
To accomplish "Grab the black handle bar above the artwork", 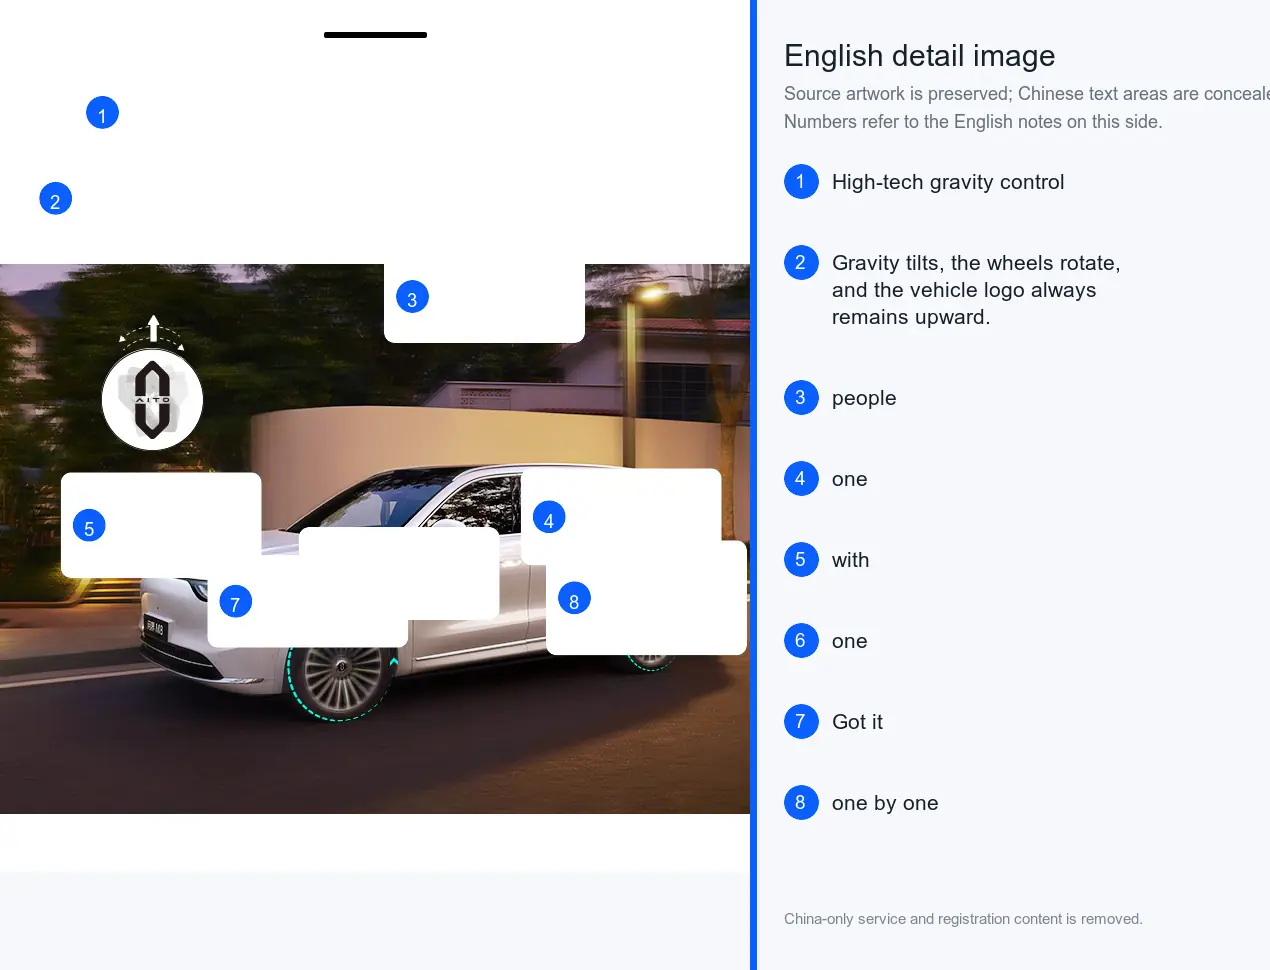I will pos(375,35).
